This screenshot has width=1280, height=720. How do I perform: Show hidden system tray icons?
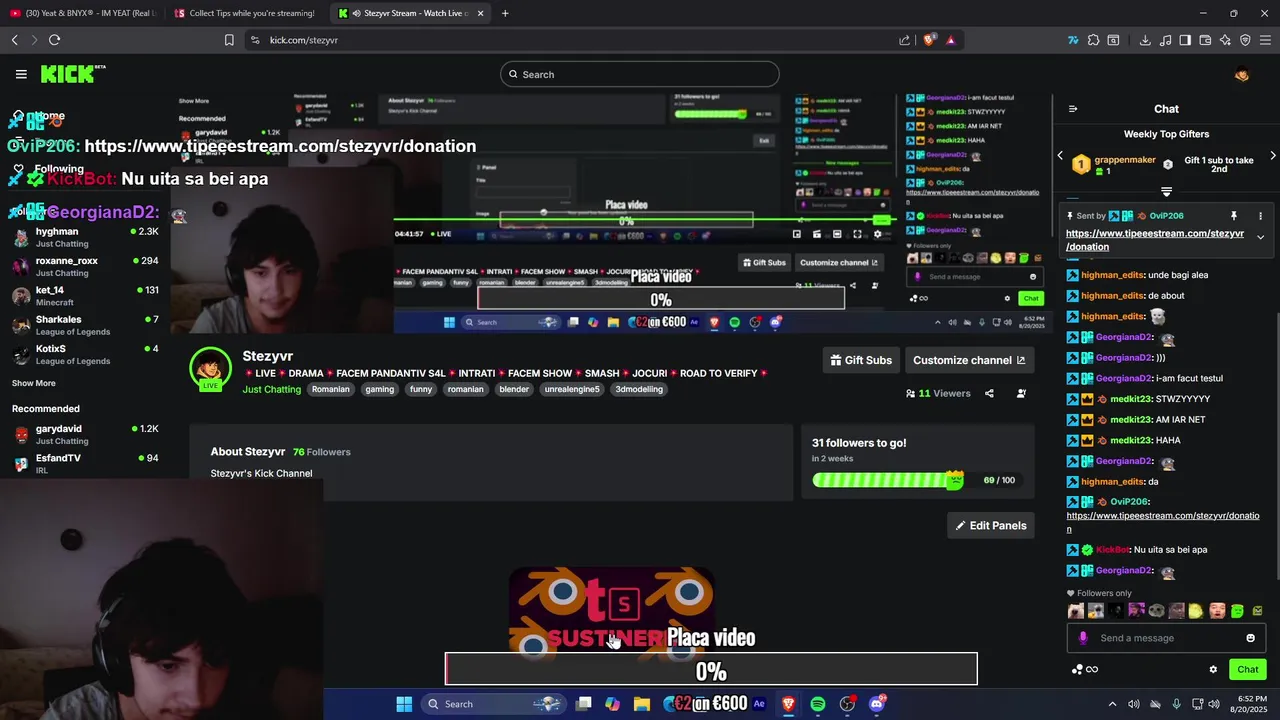coord(1112,704)
